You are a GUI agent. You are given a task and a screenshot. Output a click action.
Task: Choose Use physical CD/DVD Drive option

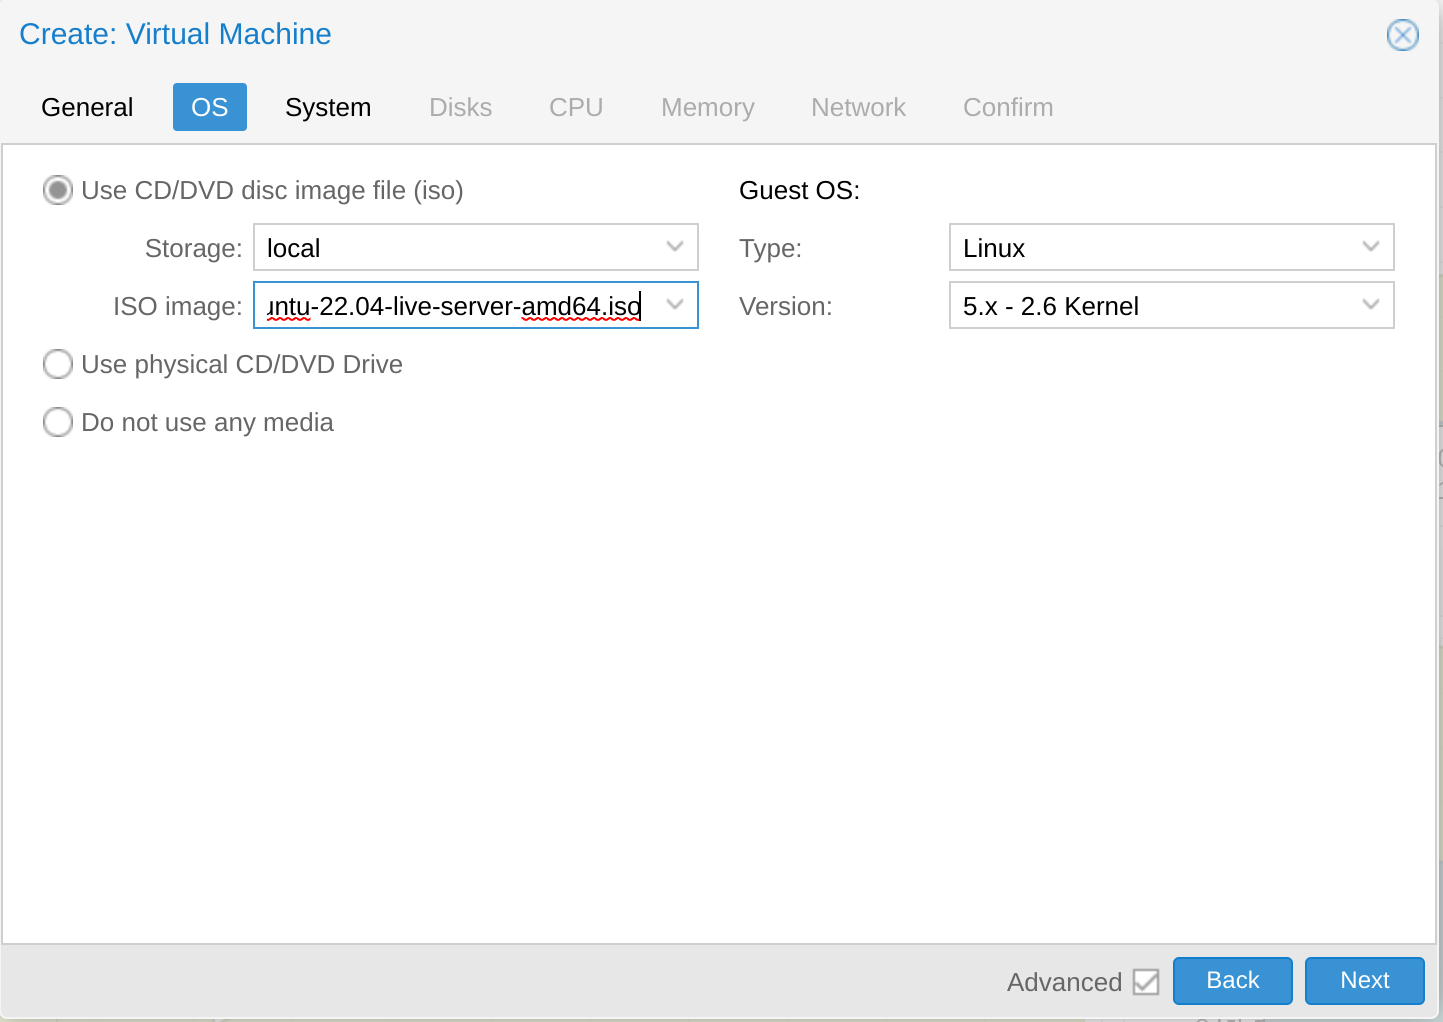58,364
